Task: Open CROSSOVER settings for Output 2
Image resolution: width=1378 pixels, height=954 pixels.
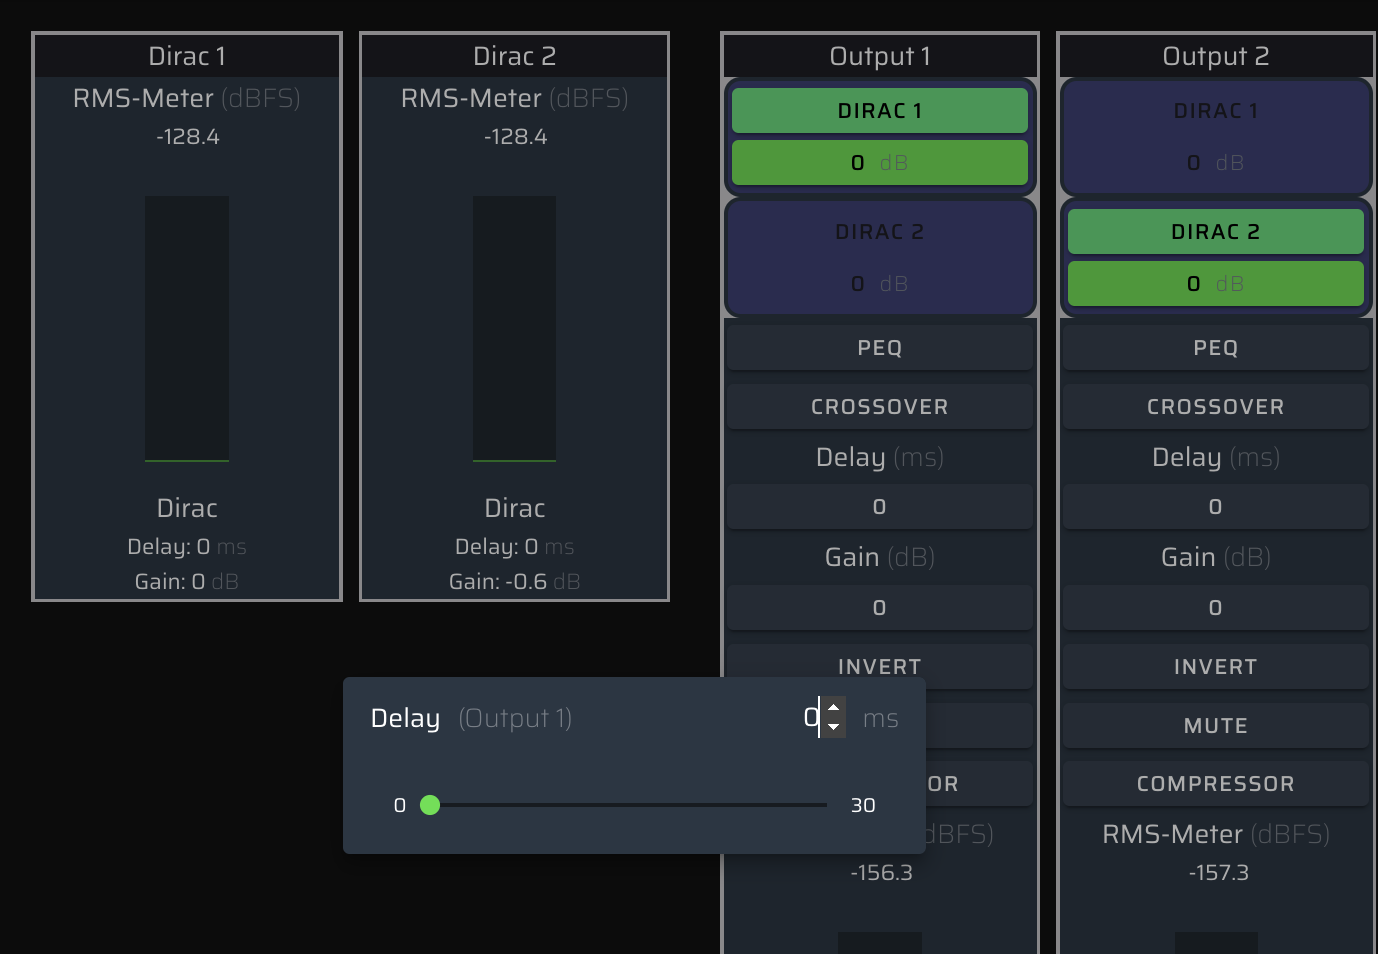Action: [1216, 406]
